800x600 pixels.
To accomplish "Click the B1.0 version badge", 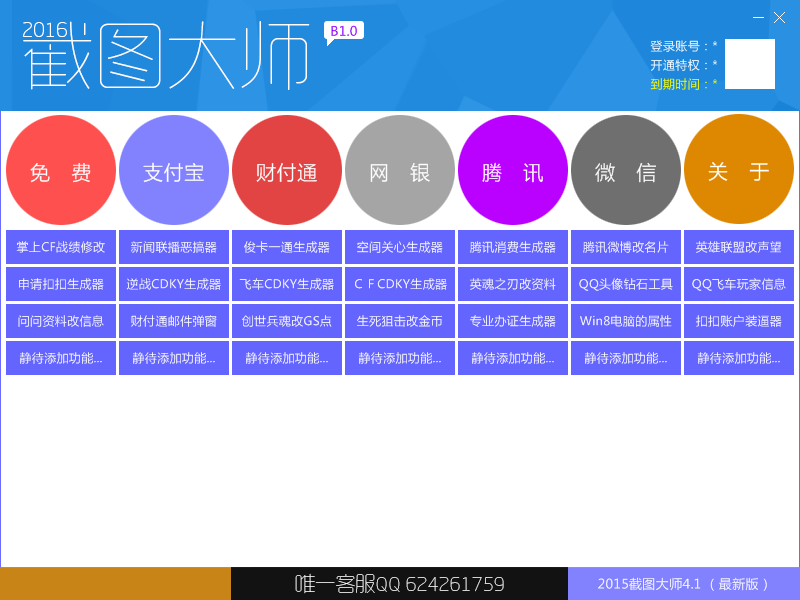I will pyautogui.click(x=344, y=32).
